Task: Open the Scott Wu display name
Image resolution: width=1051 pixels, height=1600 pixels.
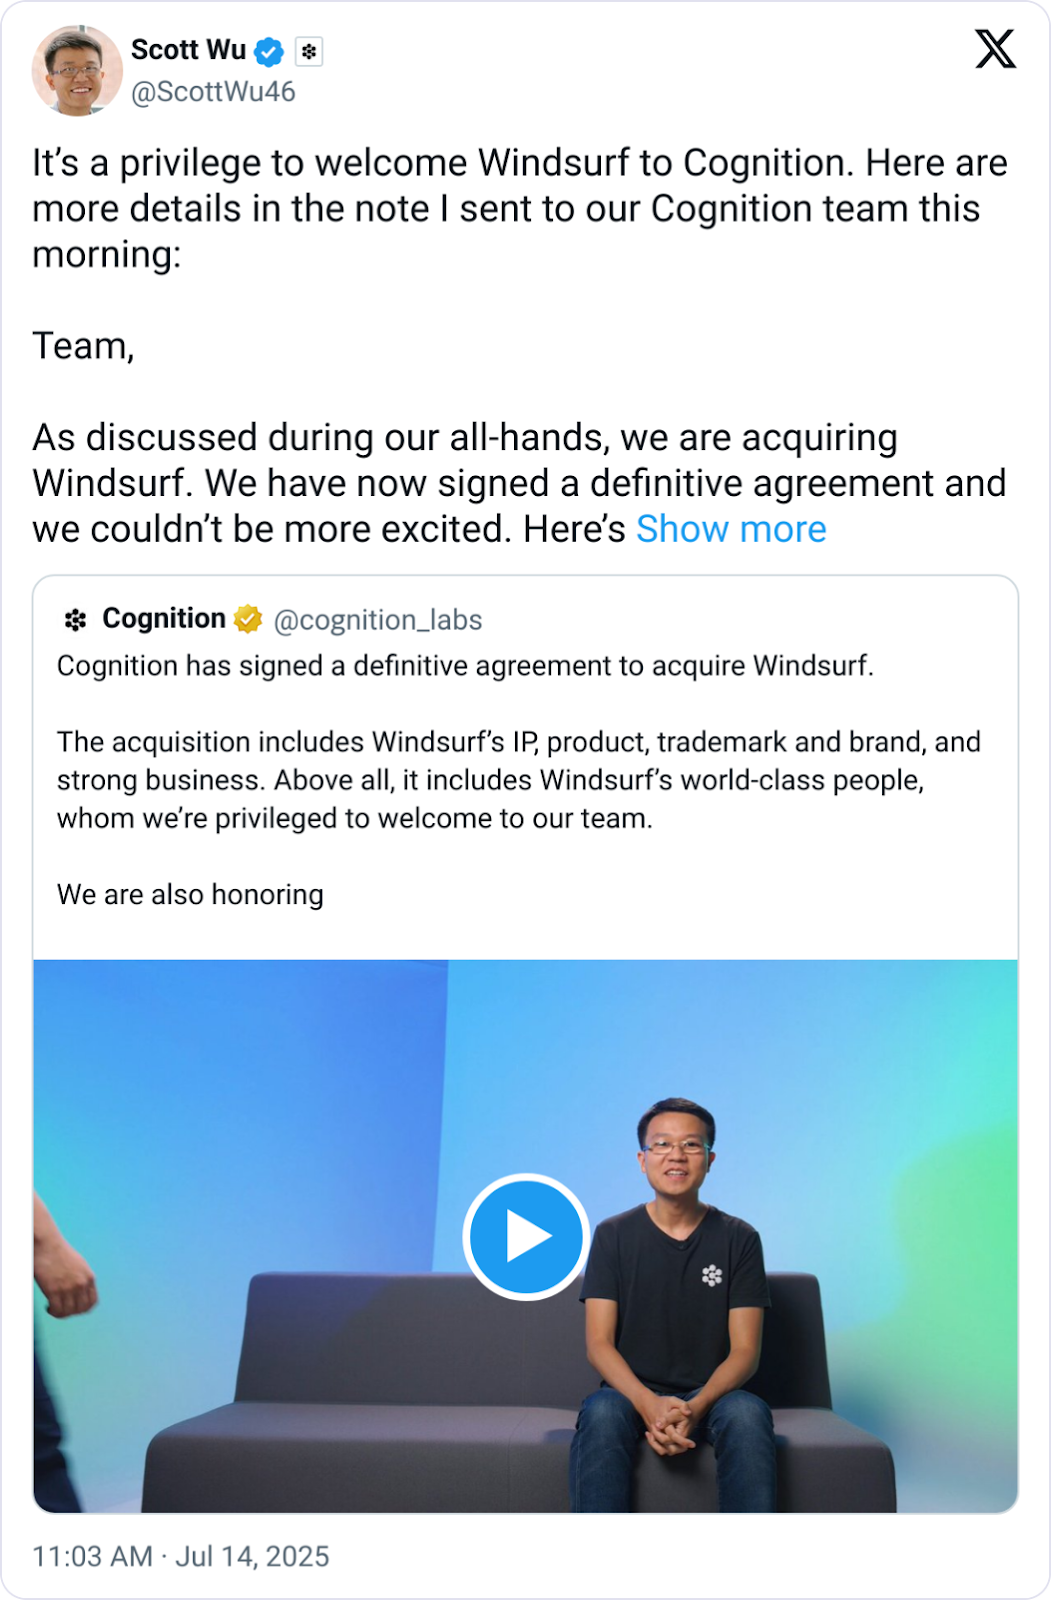Action: tap(188, 50)
